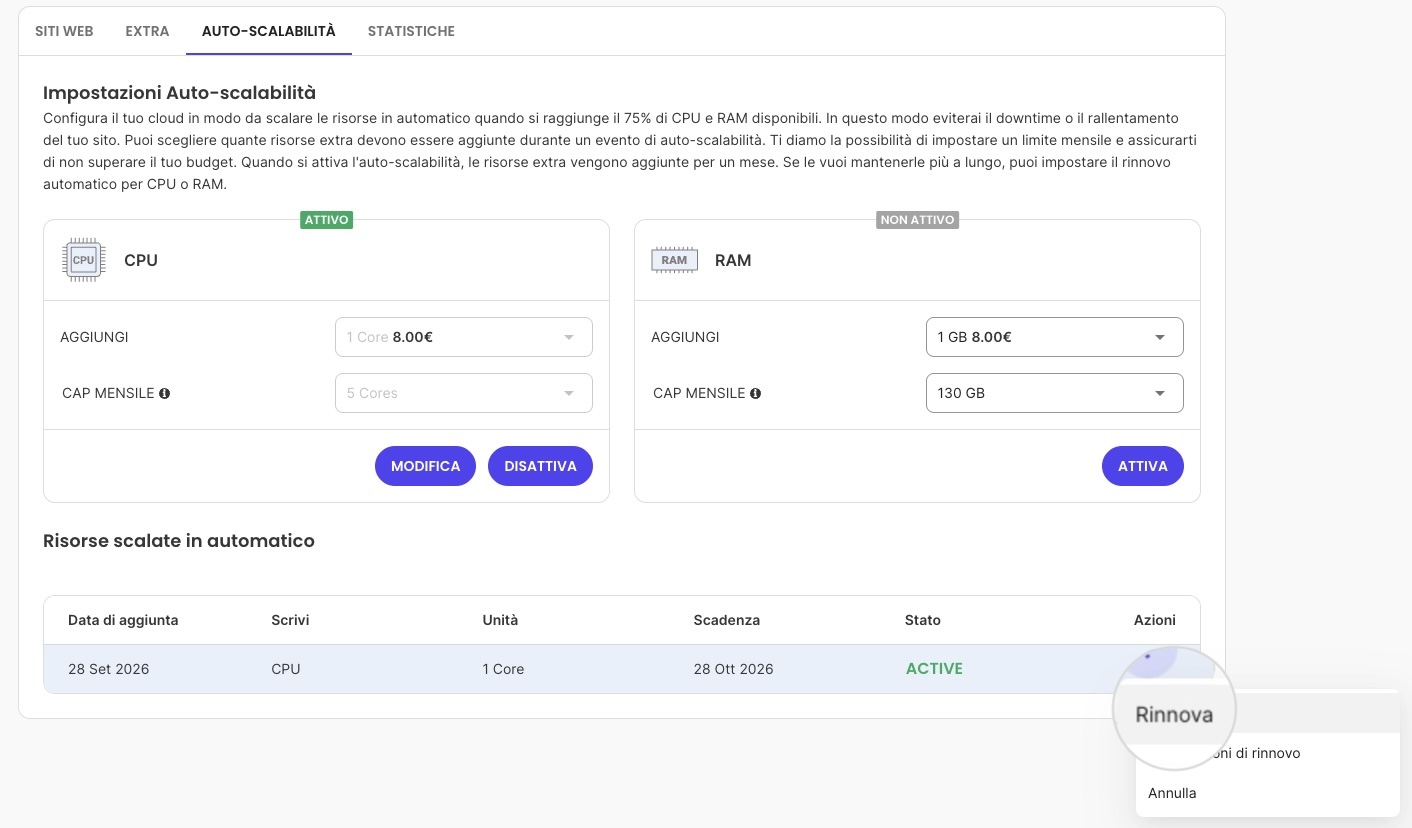Click the 'Stato' column header
Image resolution: width=1412 pixels, height=828 pixels.
pos(922,620)
